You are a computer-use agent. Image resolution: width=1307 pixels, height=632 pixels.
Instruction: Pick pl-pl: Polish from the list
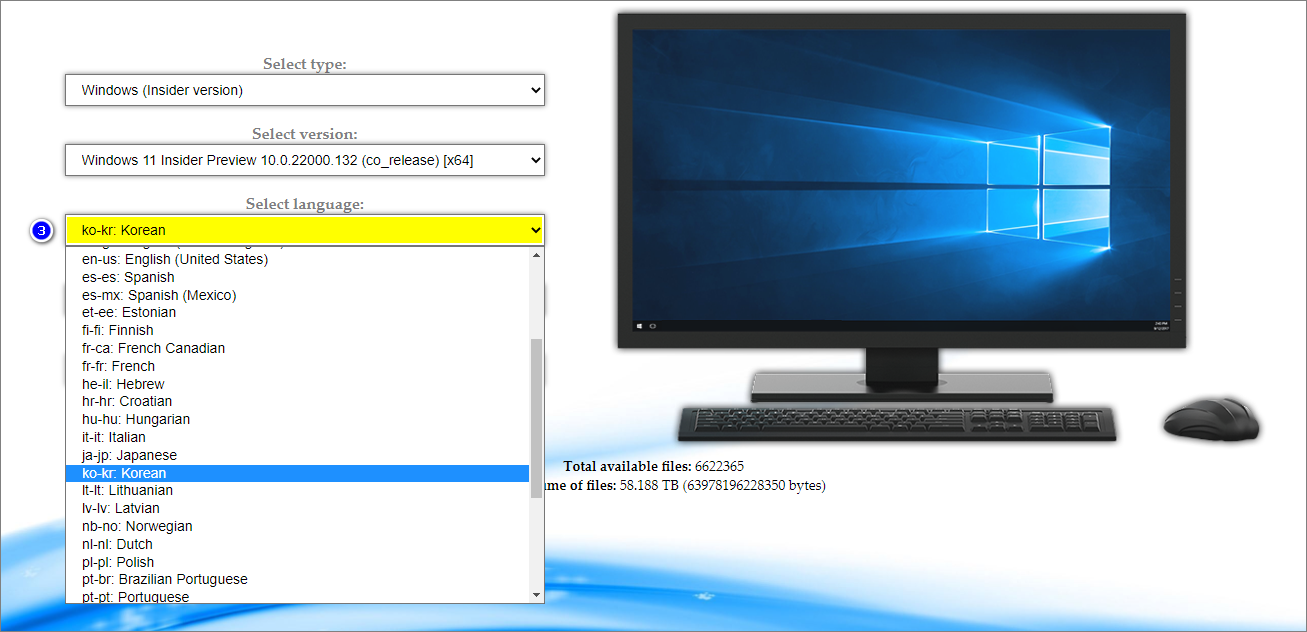click(297, 562)
